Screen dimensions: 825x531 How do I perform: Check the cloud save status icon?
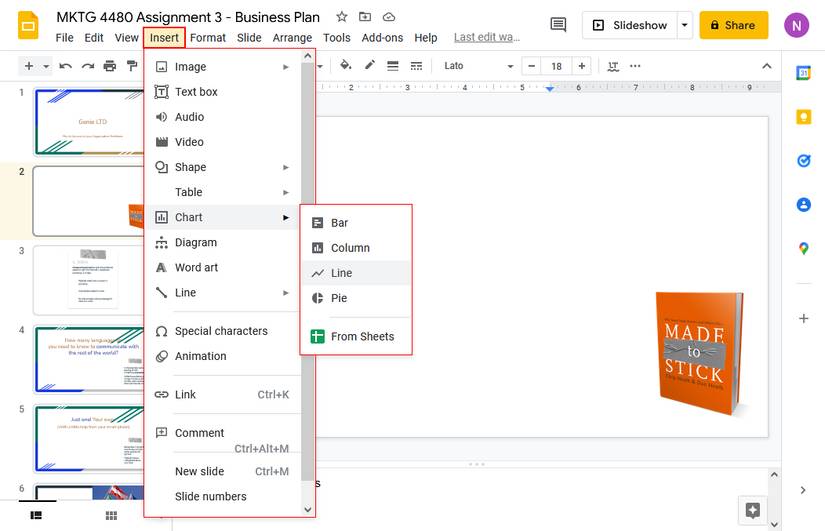coord(389,17)
